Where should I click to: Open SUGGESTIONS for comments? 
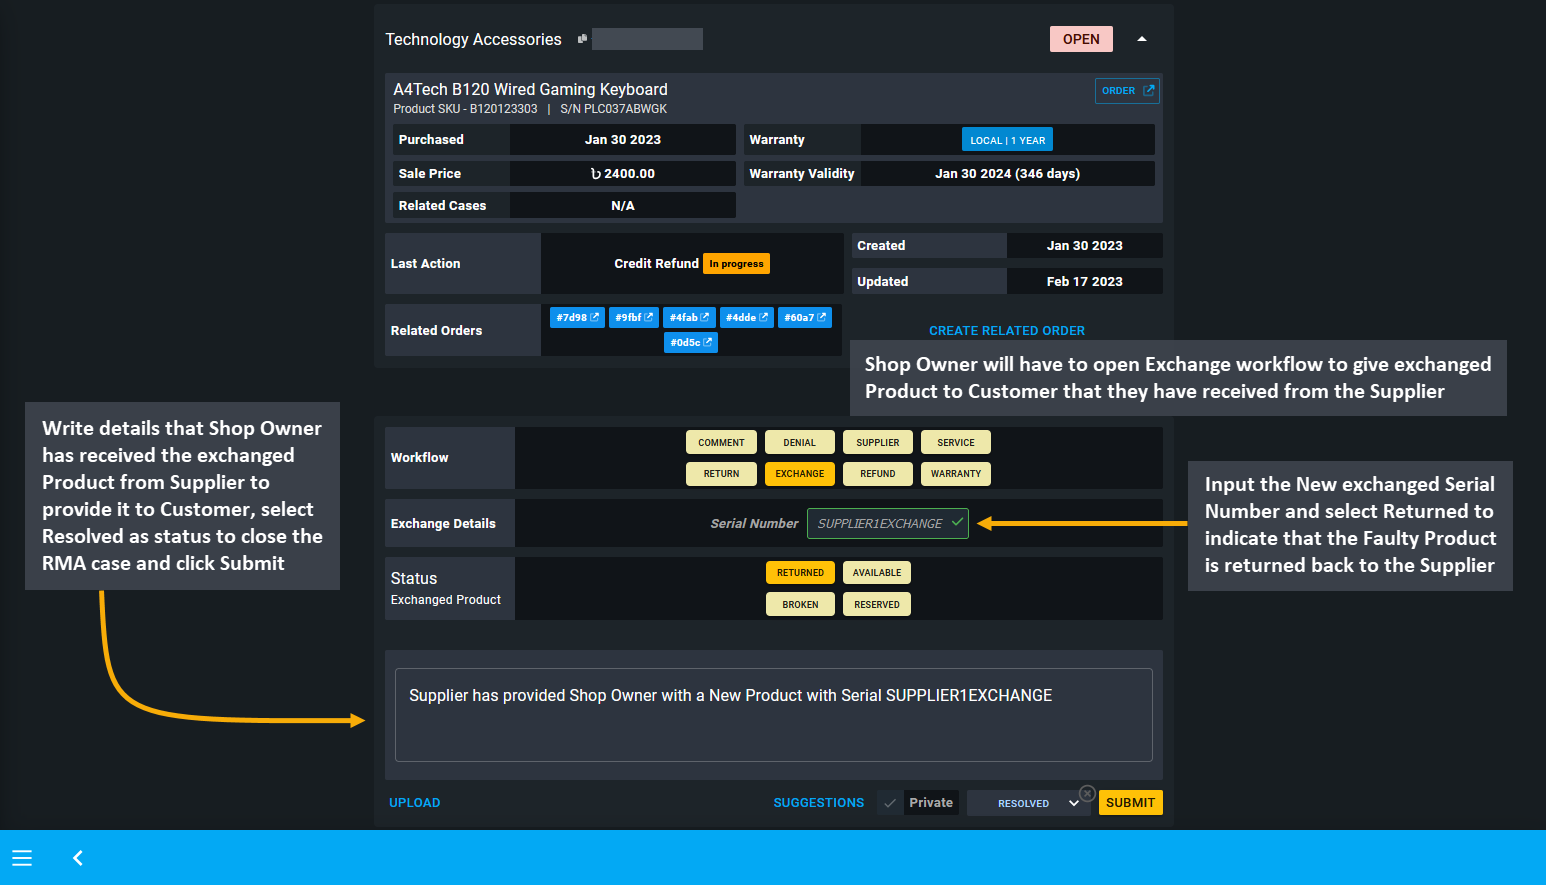[819, 803]
